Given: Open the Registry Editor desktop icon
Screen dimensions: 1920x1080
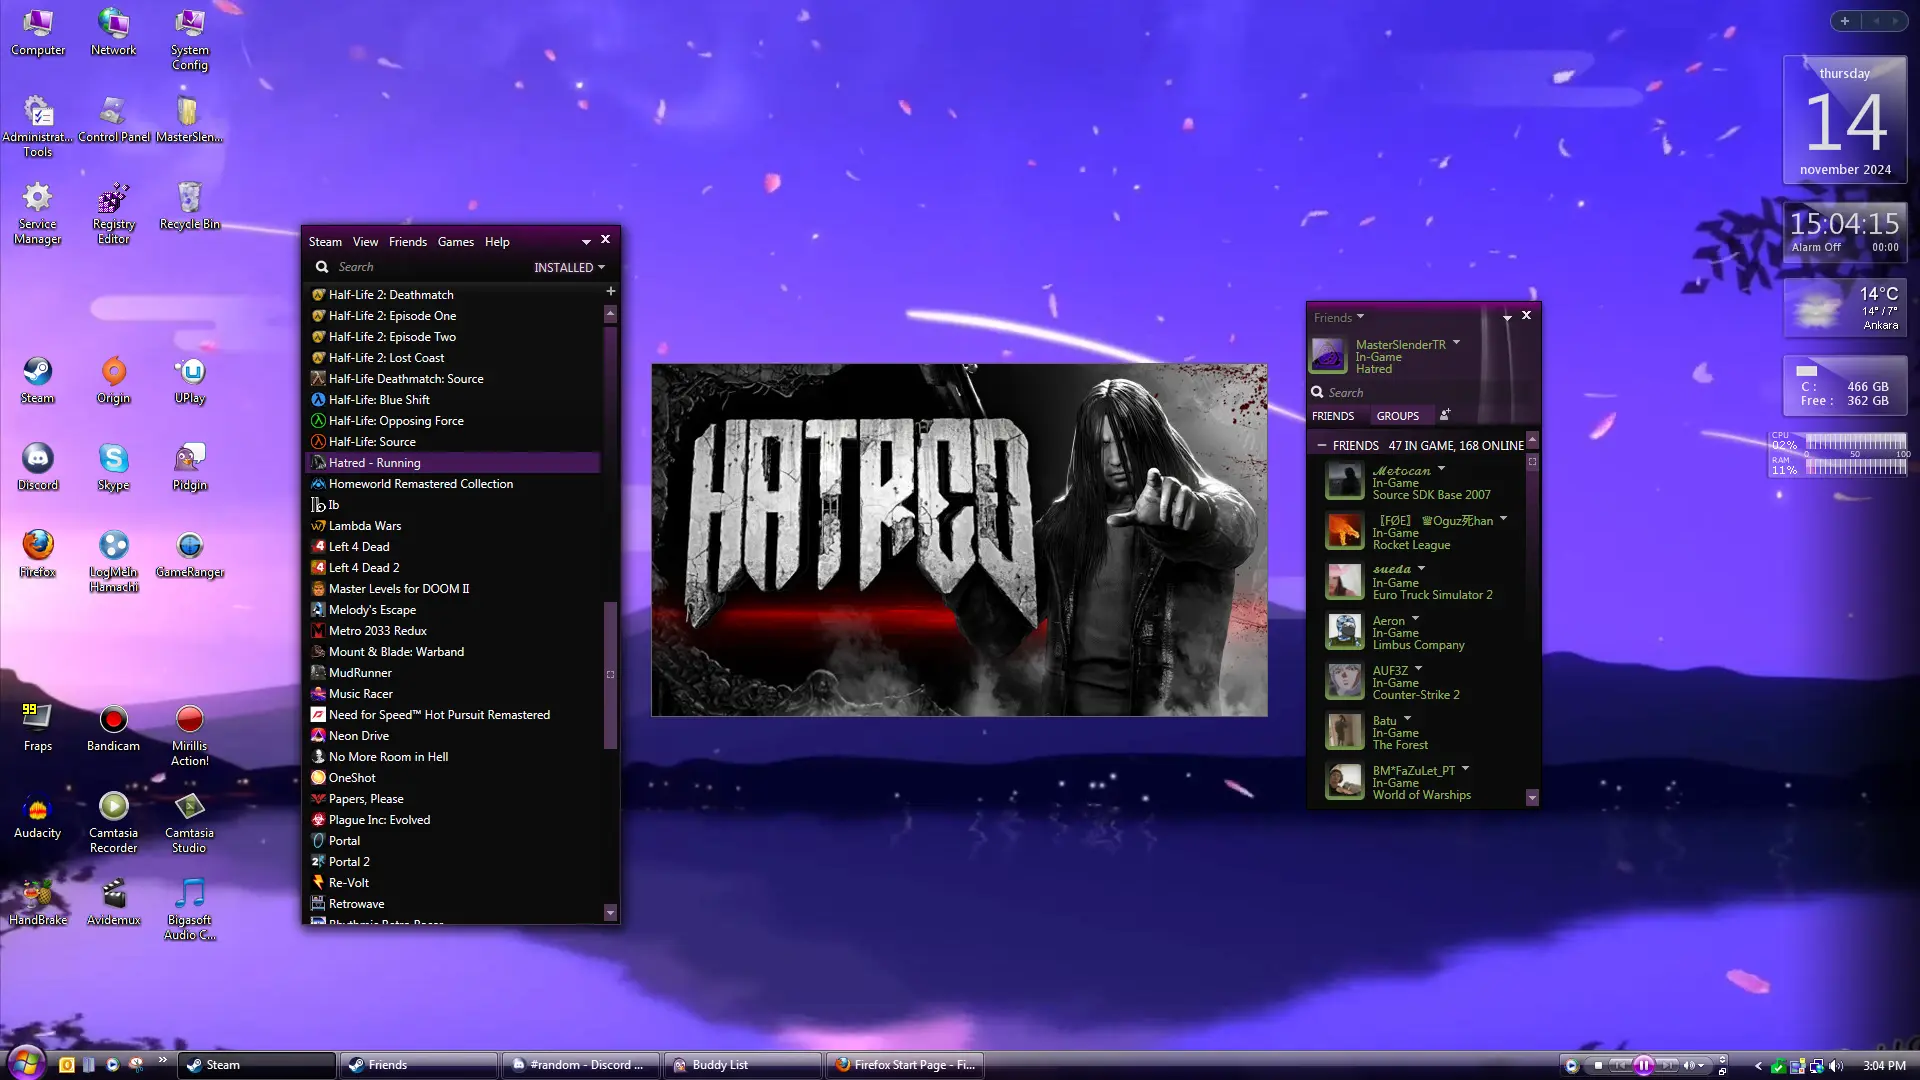Looking at the screenshot, I should tap(113, 213).
